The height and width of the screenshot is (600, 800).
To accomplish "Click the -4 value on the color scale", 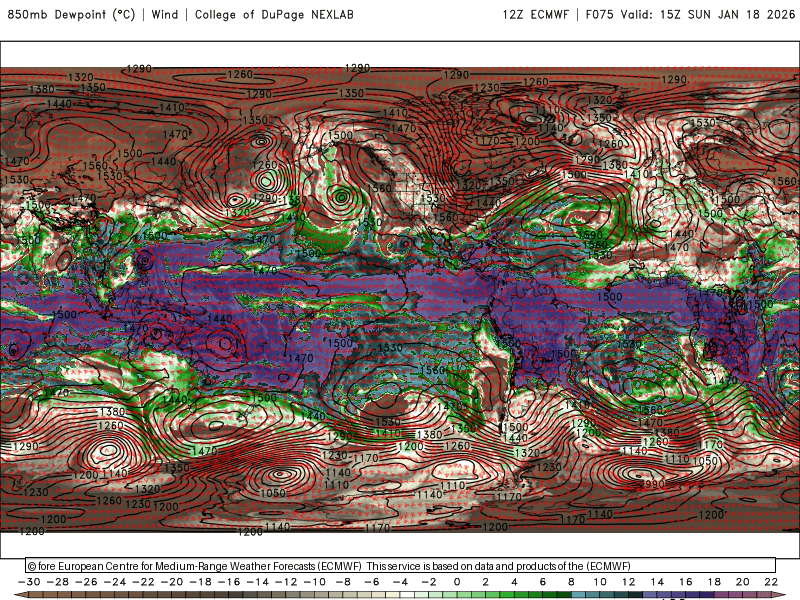I will 401,582.
